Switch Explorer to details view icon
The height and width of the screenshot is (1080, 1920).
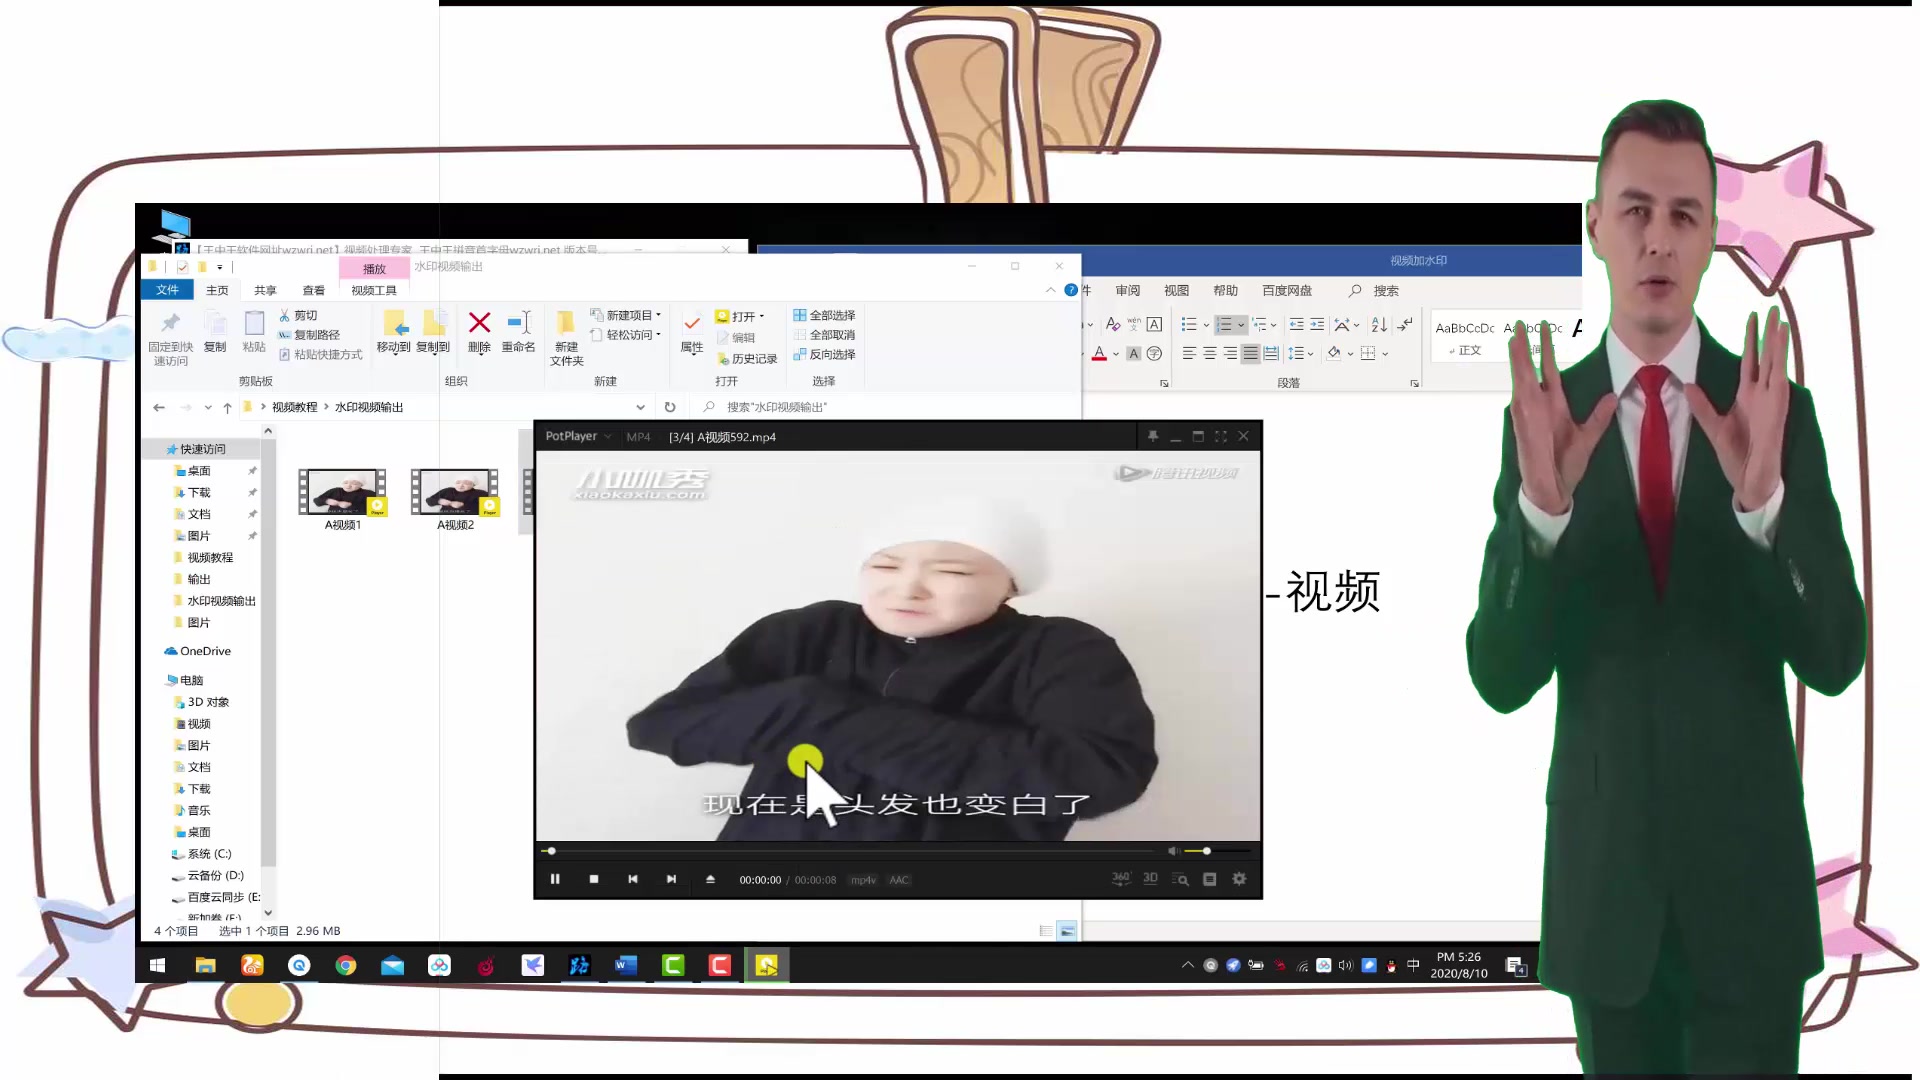pyautogui.click(x=1046, y=931)
